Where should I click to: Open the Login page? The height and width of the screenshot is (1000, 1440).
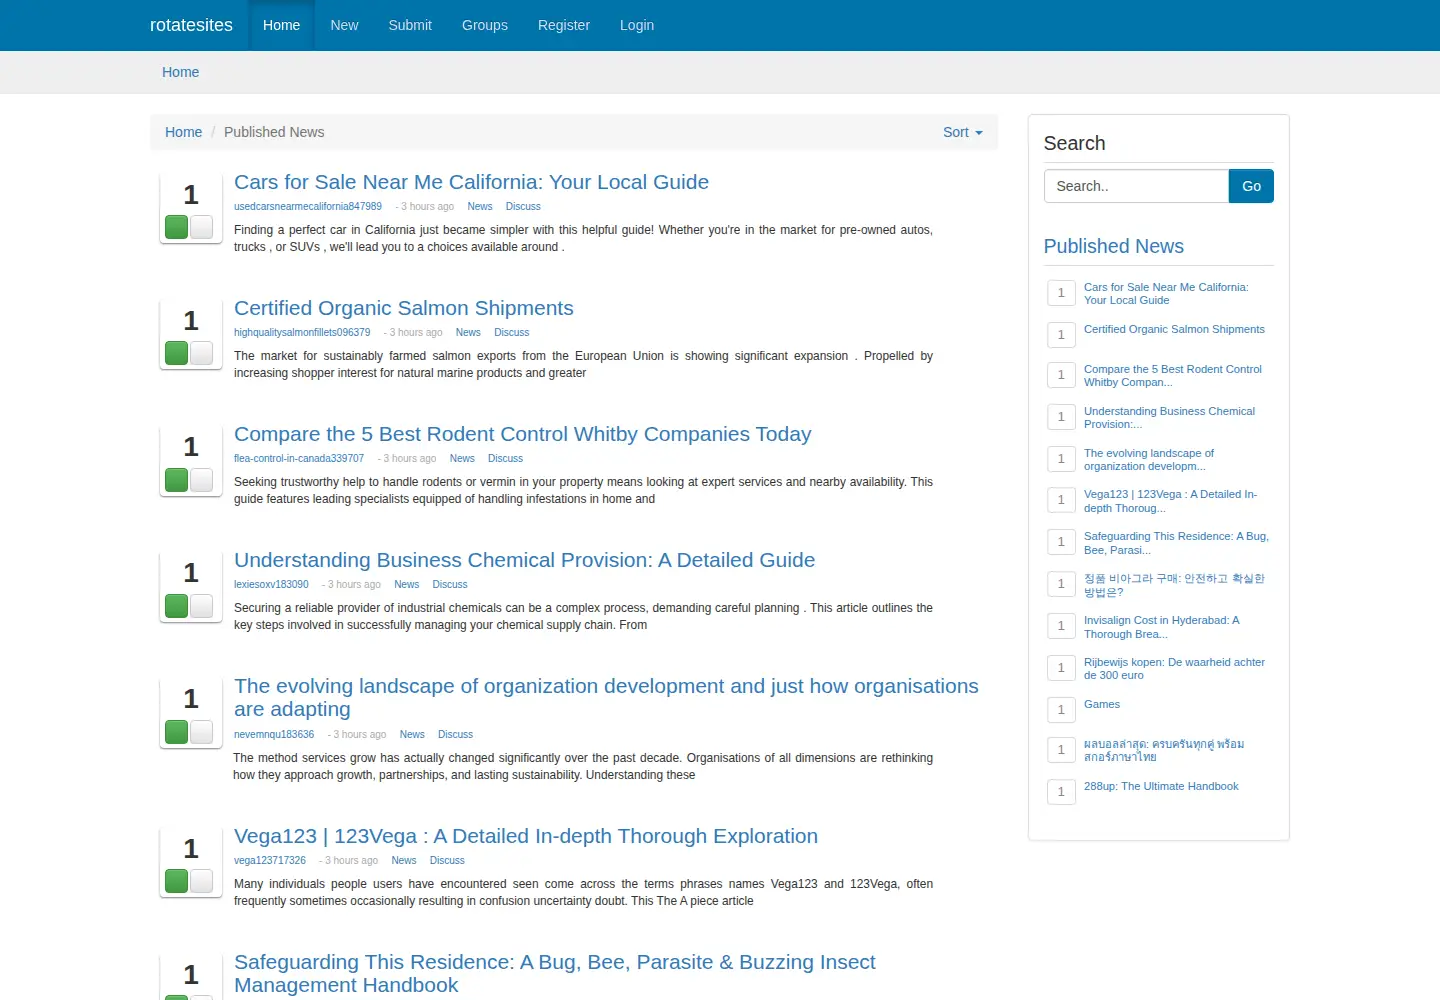(637, 25)
